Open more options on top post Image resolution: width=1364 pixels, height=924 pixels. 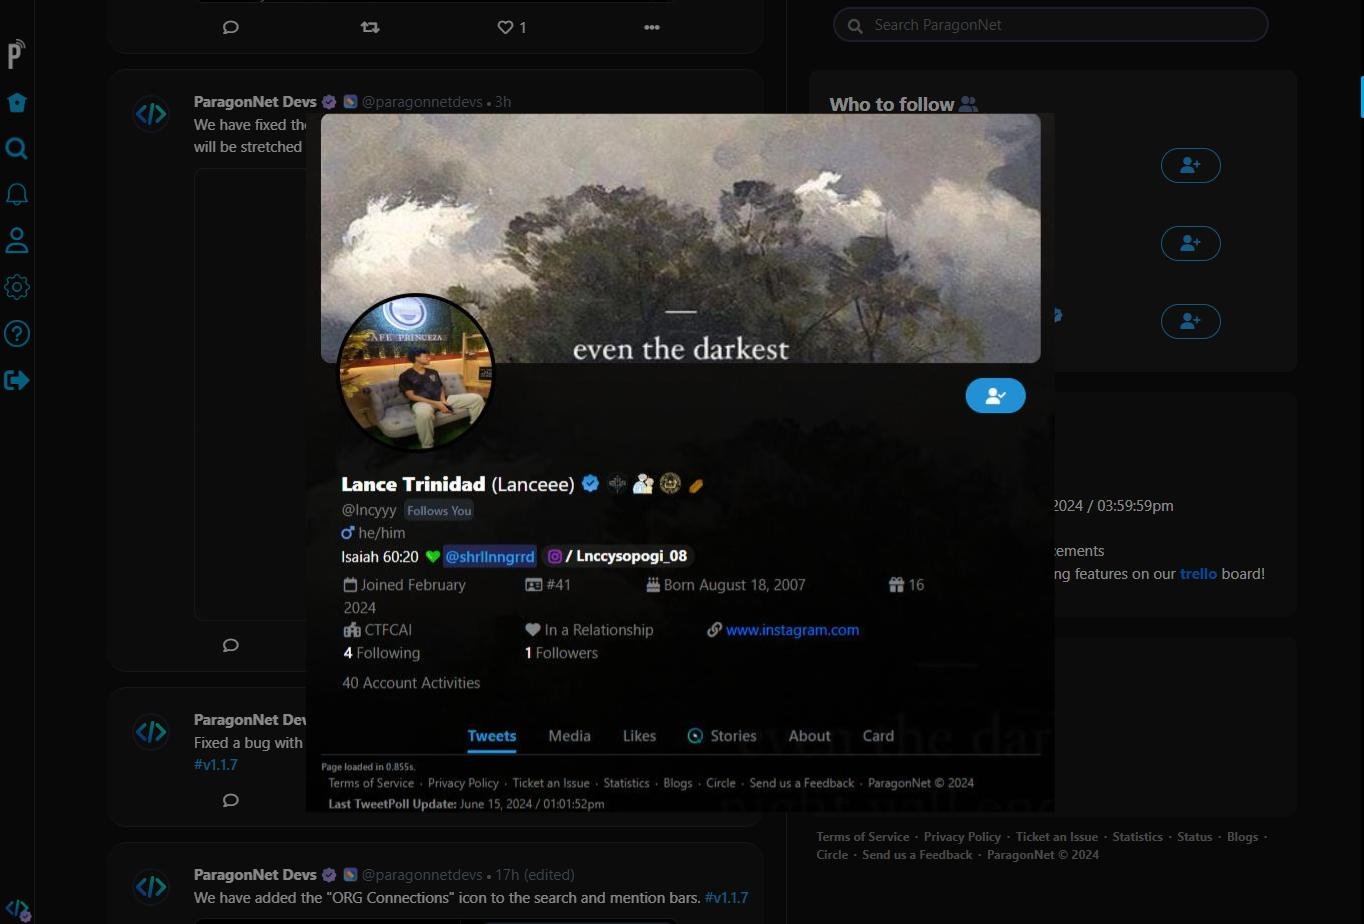[x=652, y=27]
